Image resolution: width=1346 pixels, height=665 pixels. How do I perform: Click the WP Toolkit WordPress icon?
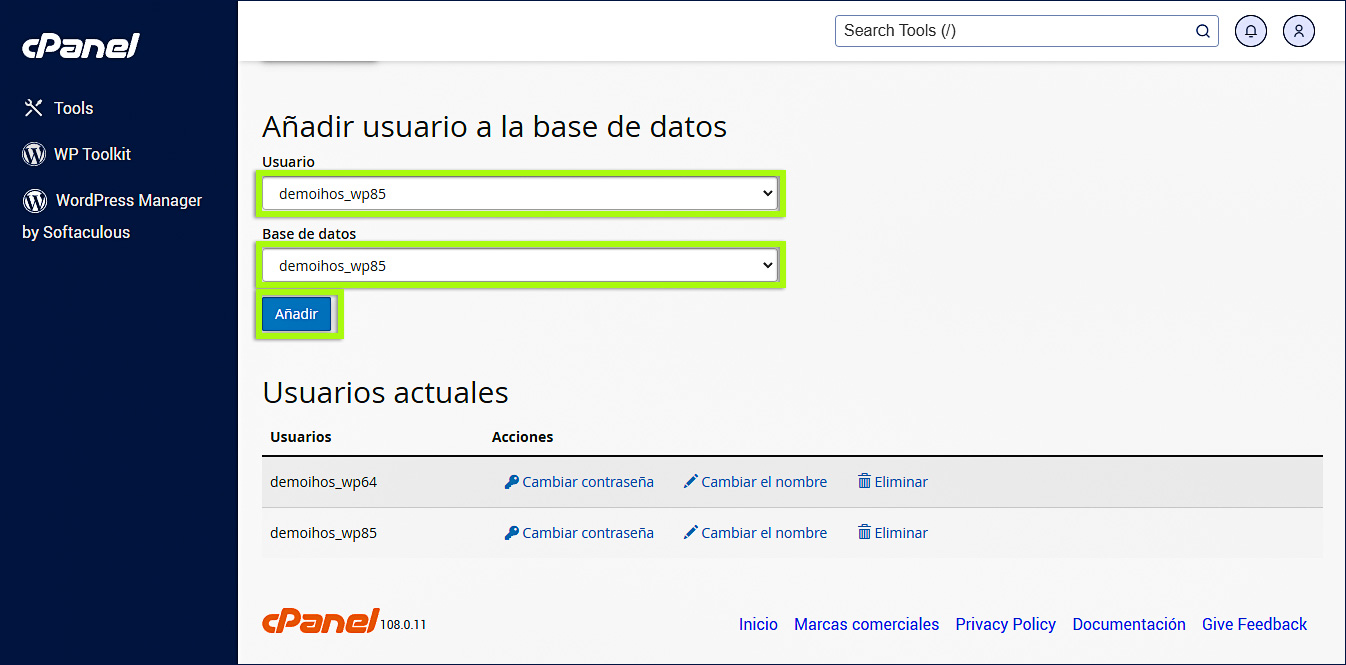tap(34, 154)
